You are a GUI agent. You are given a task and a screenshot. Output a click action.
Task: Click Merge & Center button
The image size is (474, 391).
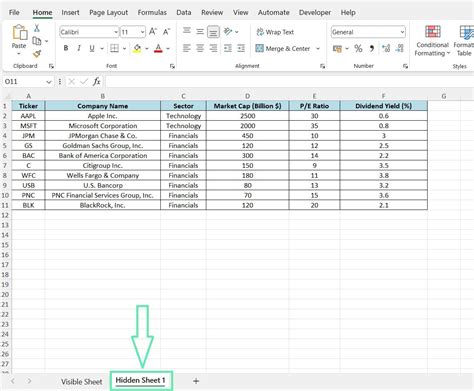tap(283, 49)
